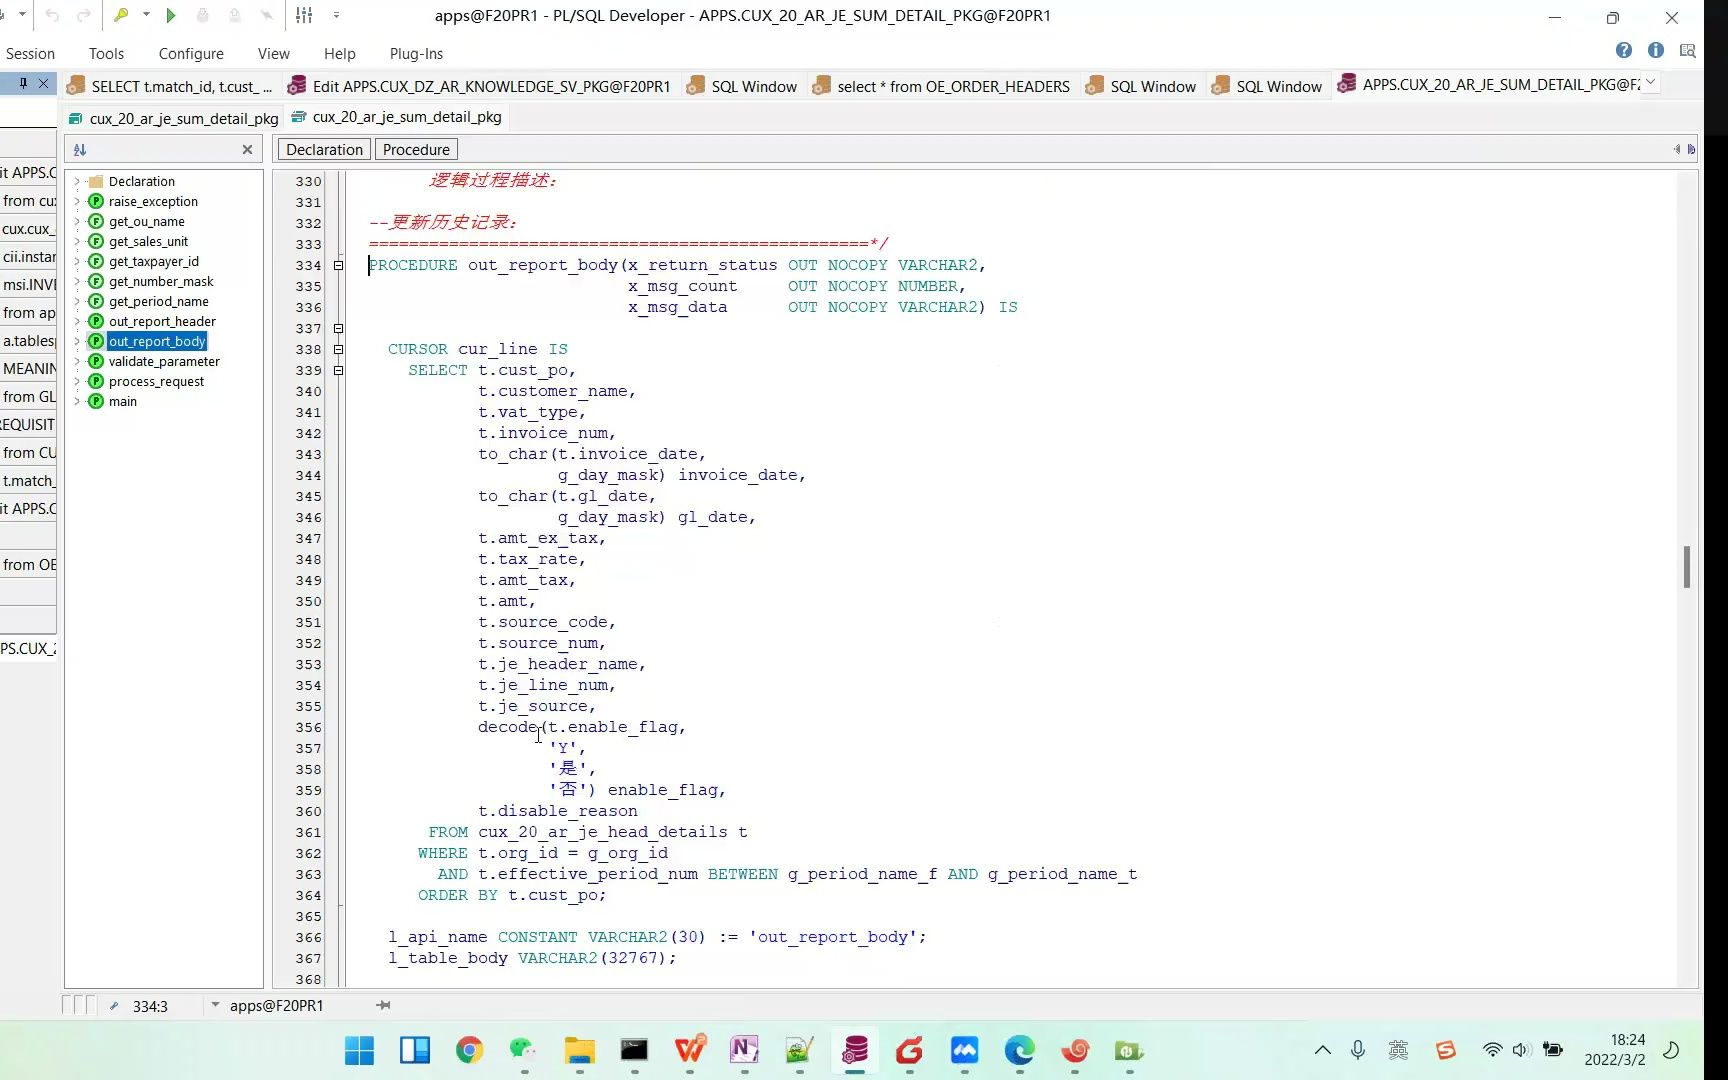Switch to SELECT t.match_id window tab
1728x1080 pixels.
coord(169,86)
